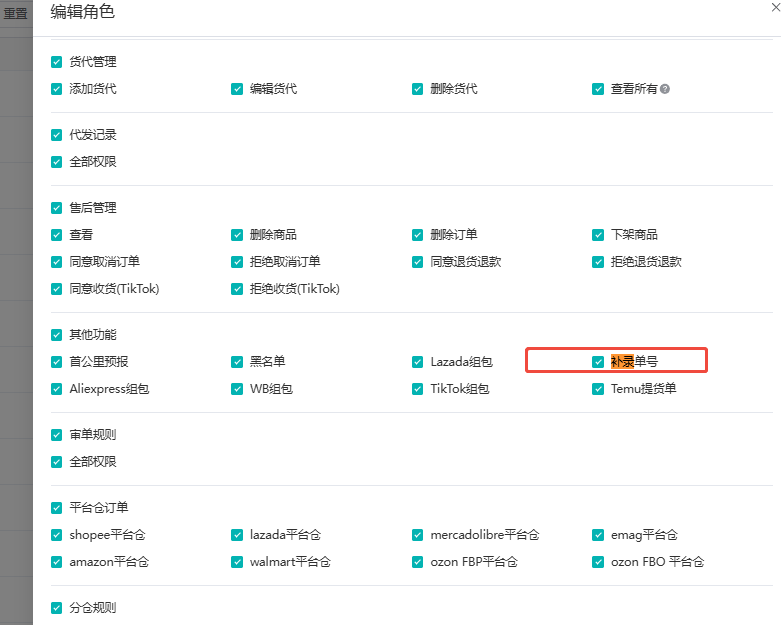Uncheck the 编辑货代 checkbox
Screen dimensions: 781x625
tap(237, 89)
